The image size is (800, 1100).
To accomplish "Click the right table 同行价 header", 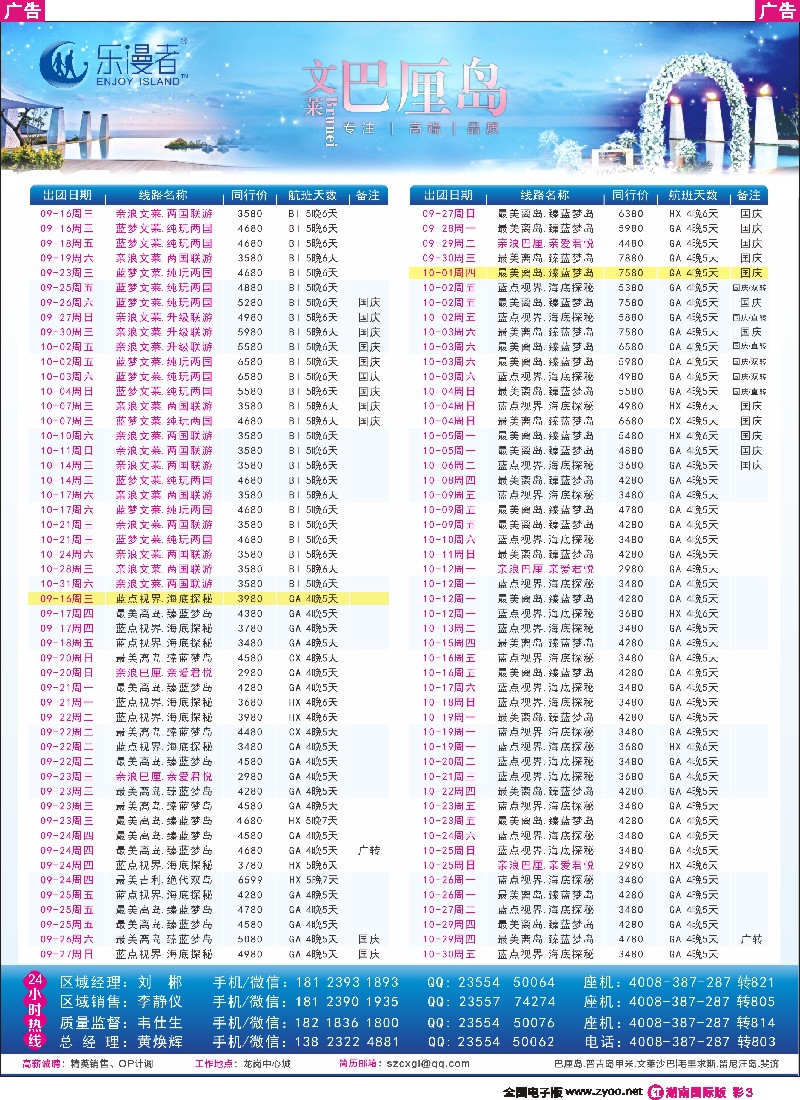I will point(631,195).
